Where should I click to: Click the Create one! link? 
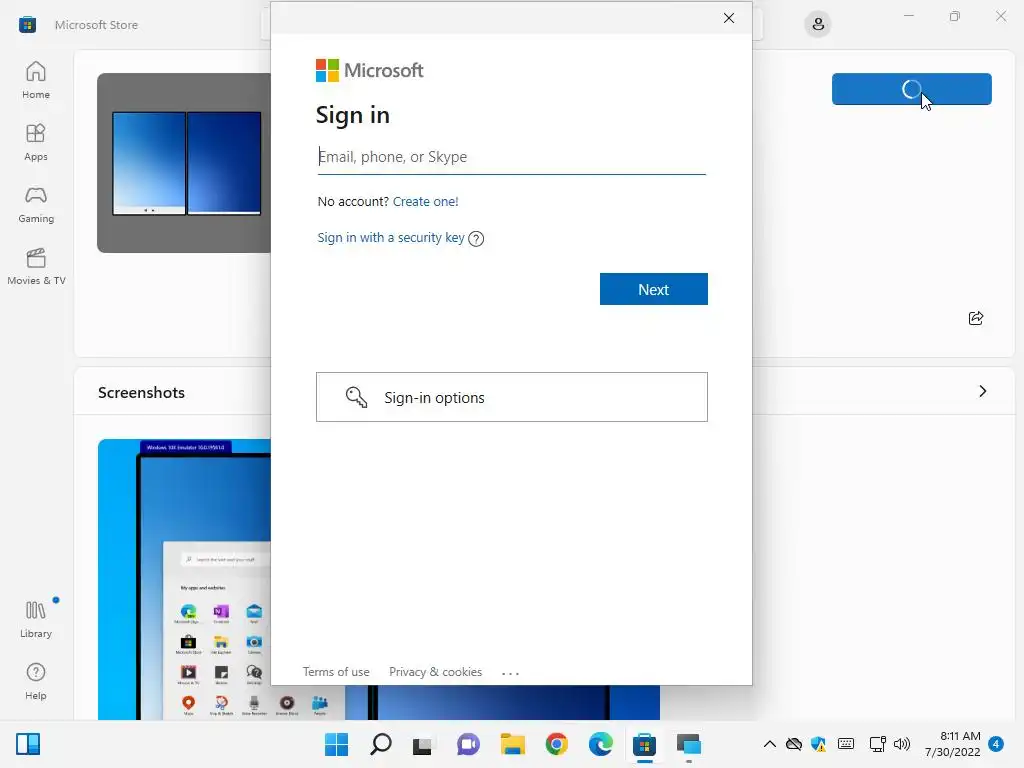[426, 201]
